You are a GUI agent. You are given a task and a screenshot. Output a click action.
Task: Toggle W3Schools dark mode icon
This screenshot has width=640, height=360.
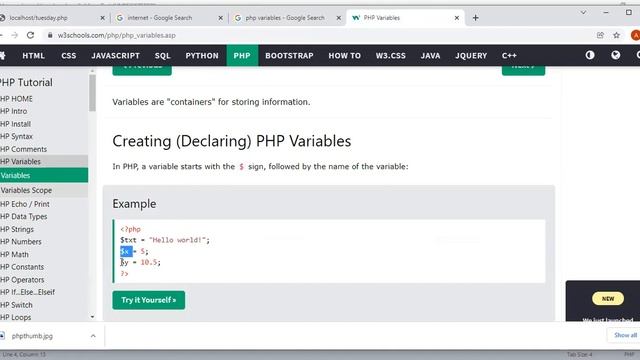[590, 55]
